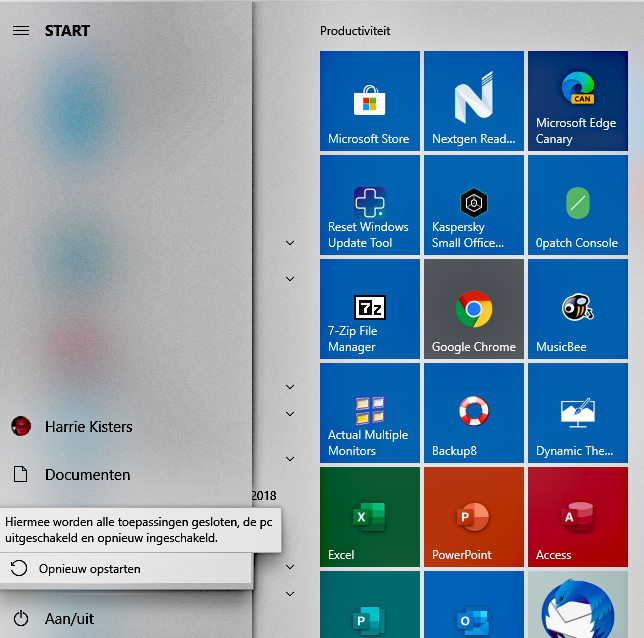
Task: Launch Excel from the tile
Action: 370,516
